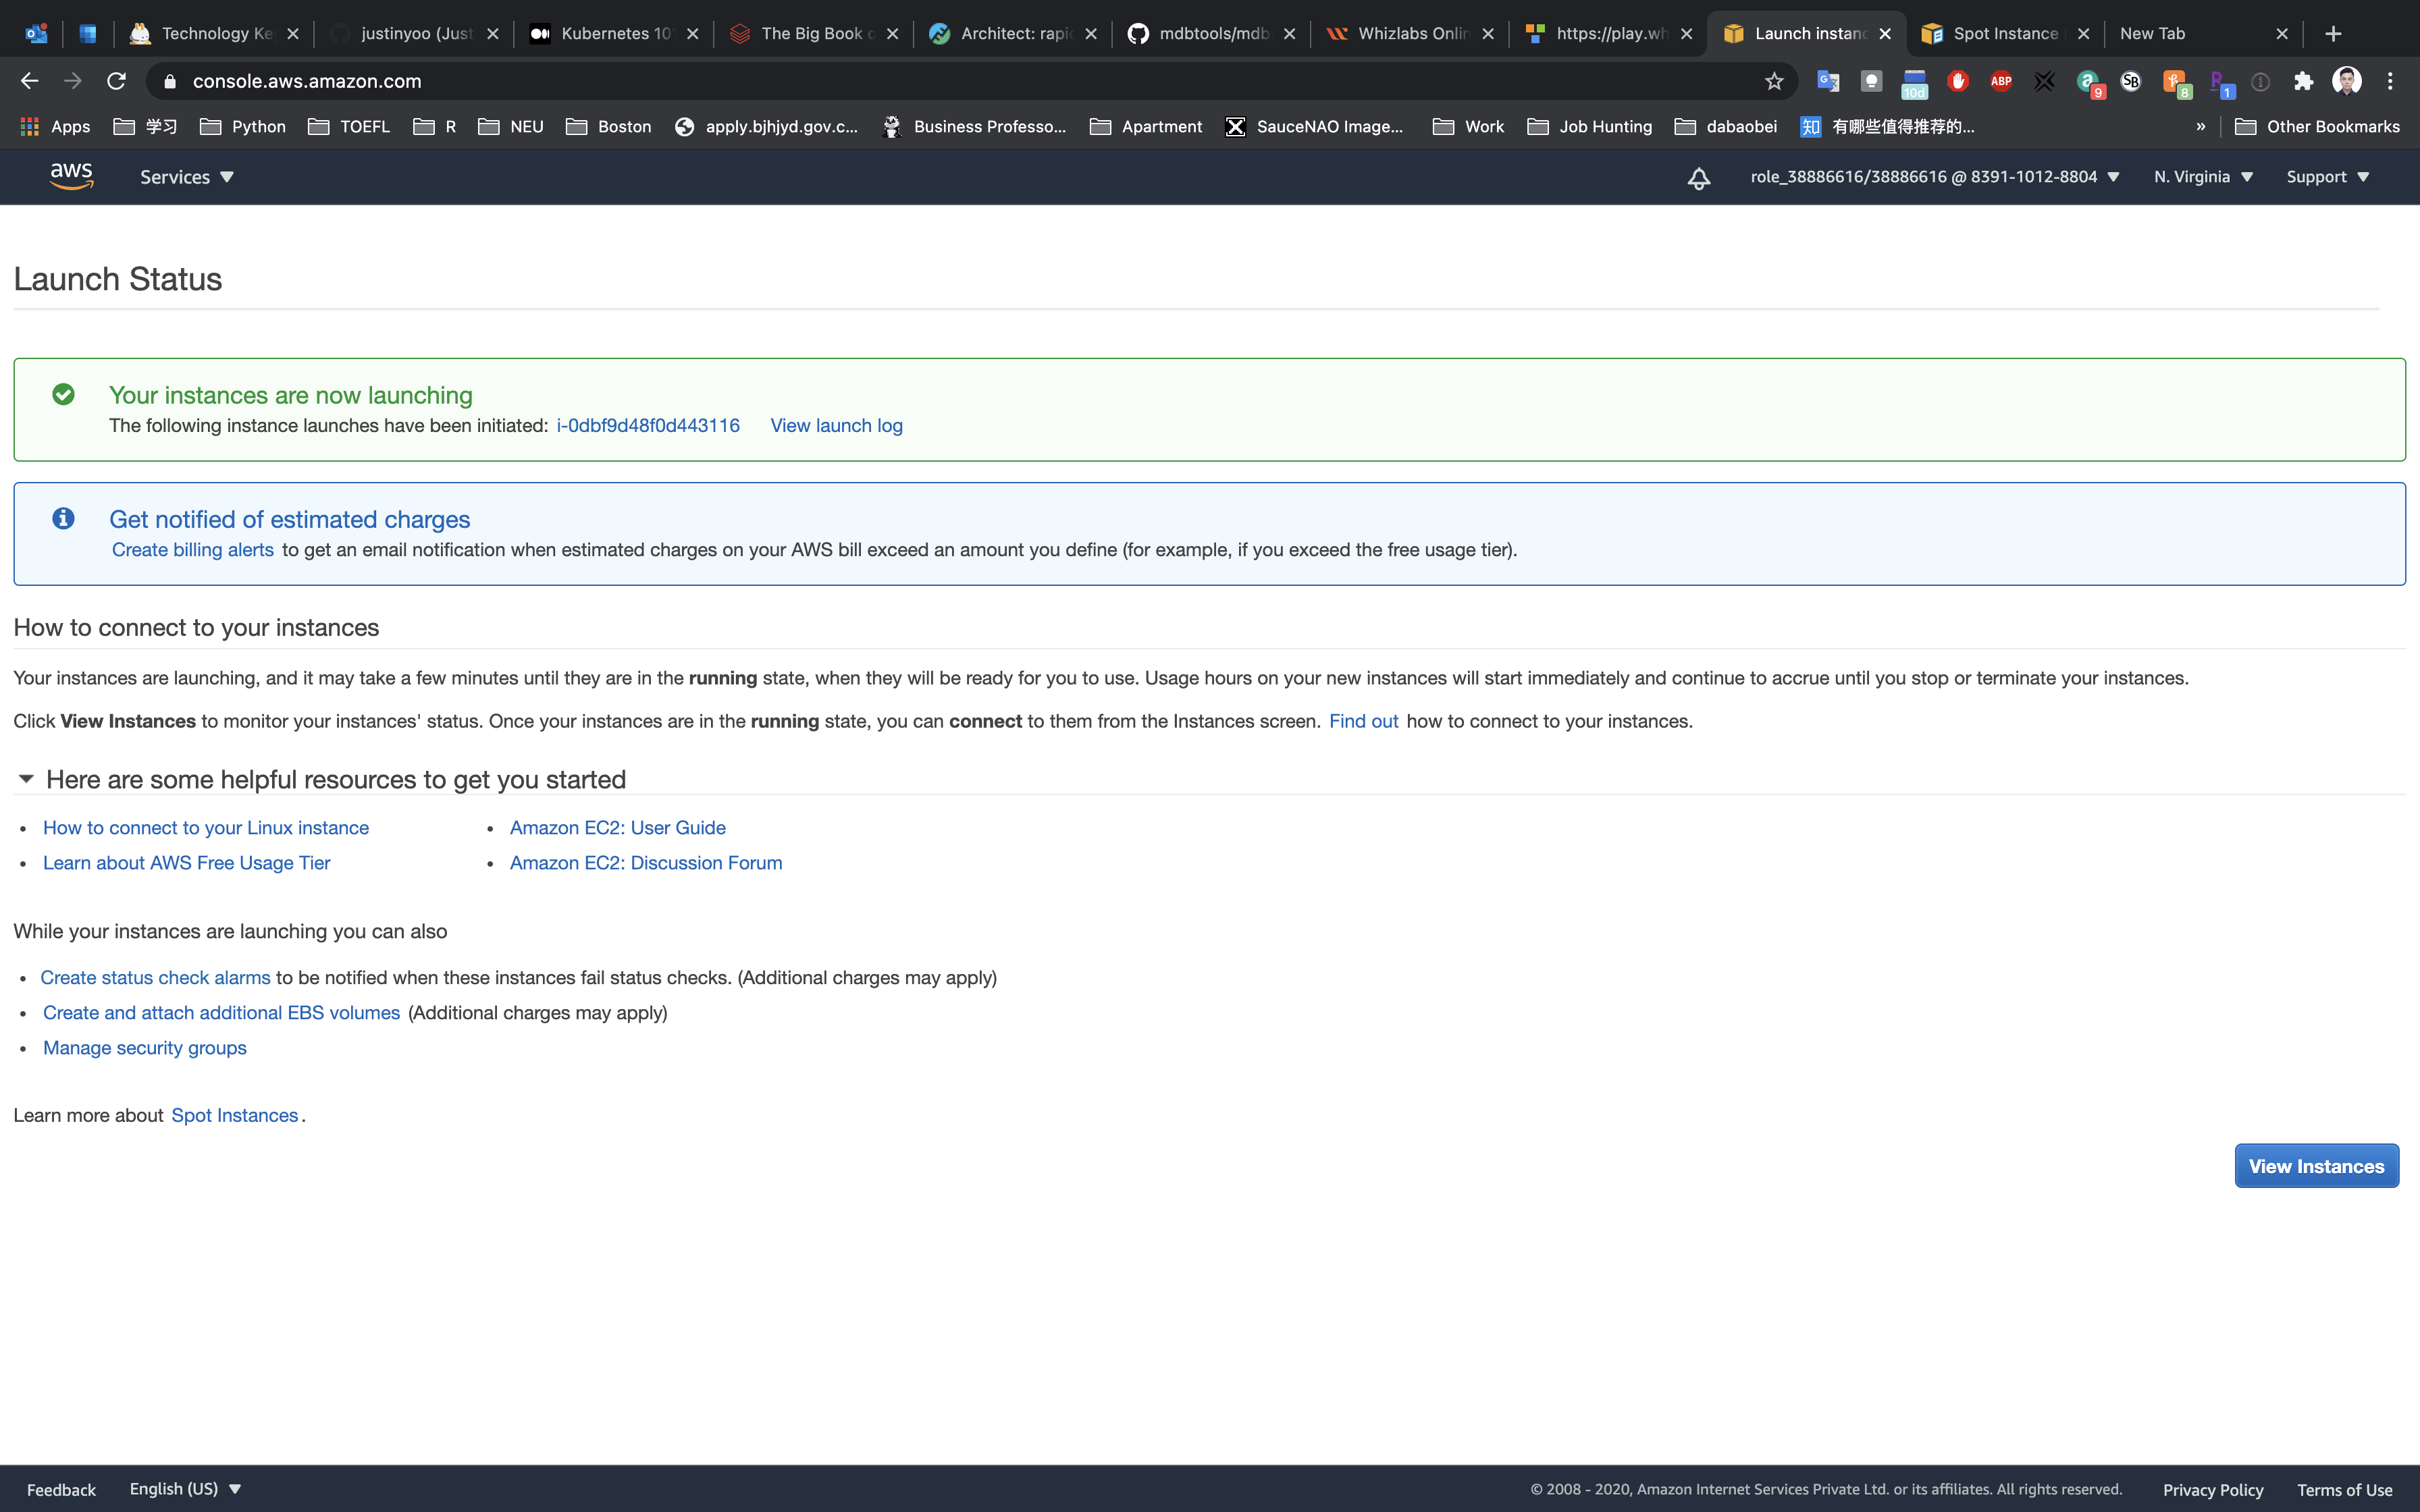Click the AWS logo home icon
The image size is (2420, 1512).
(x=71, y=176)
